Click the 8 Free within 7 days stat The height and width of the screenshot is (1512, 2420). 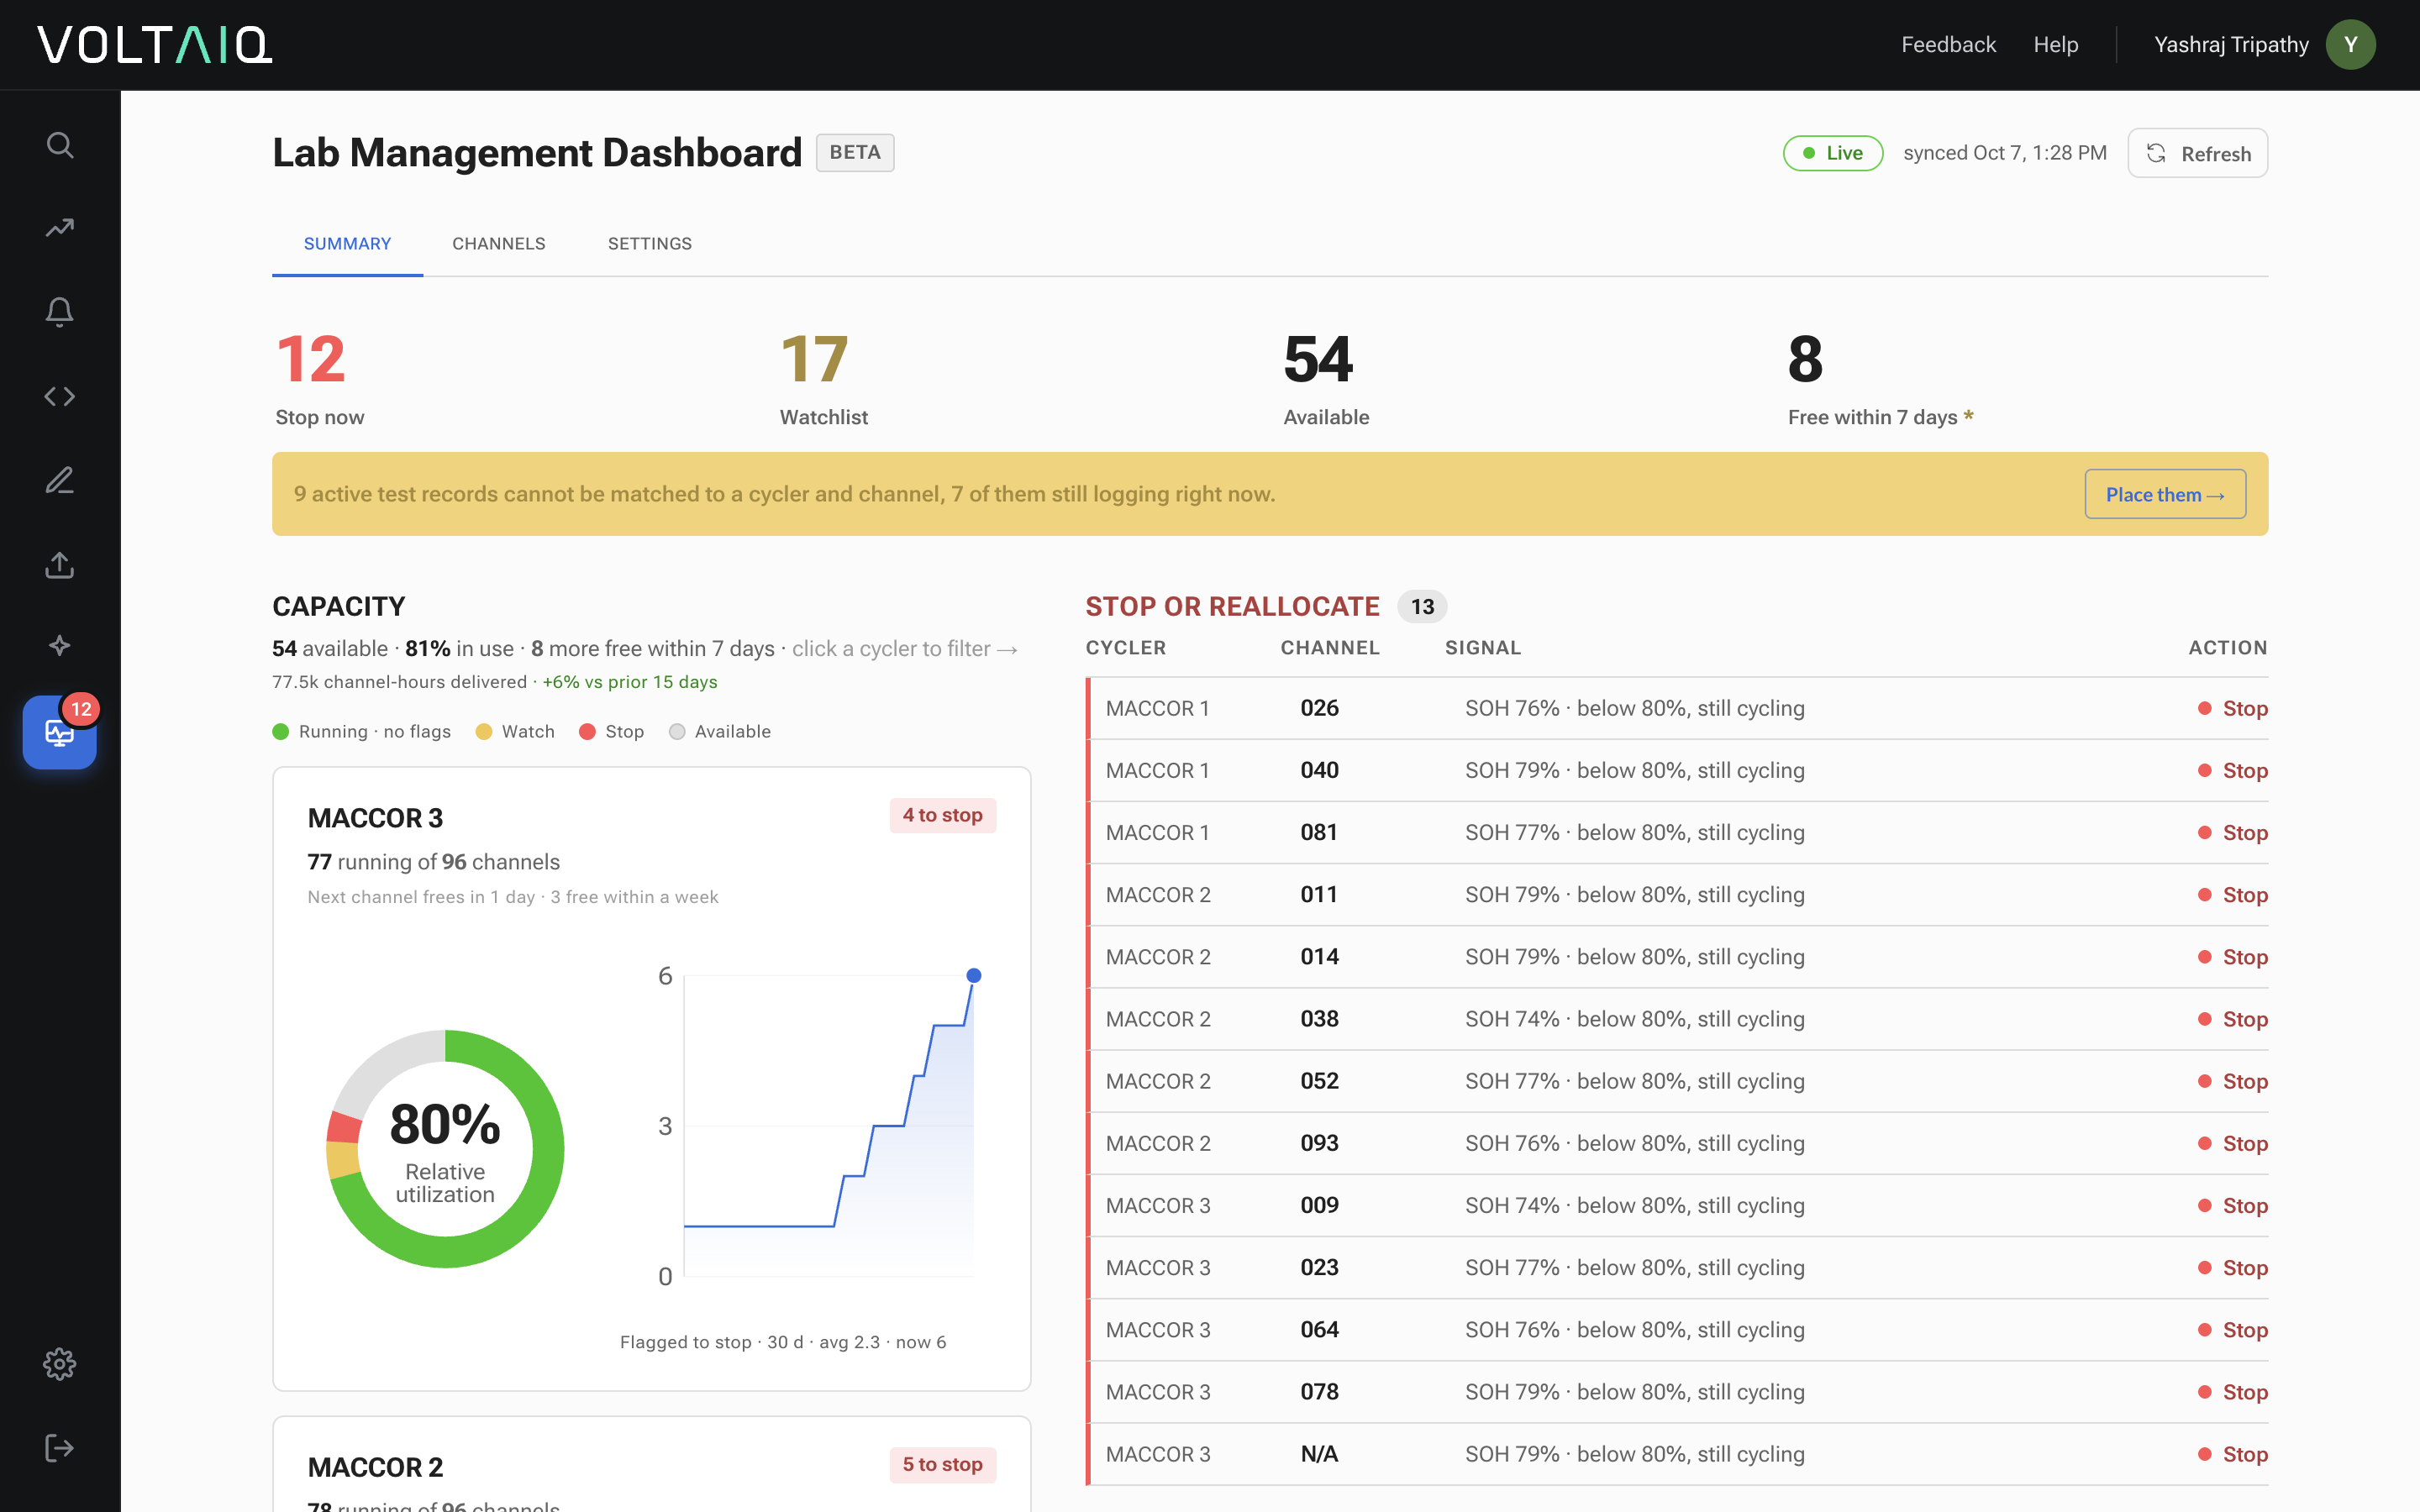coord(1880,380)
